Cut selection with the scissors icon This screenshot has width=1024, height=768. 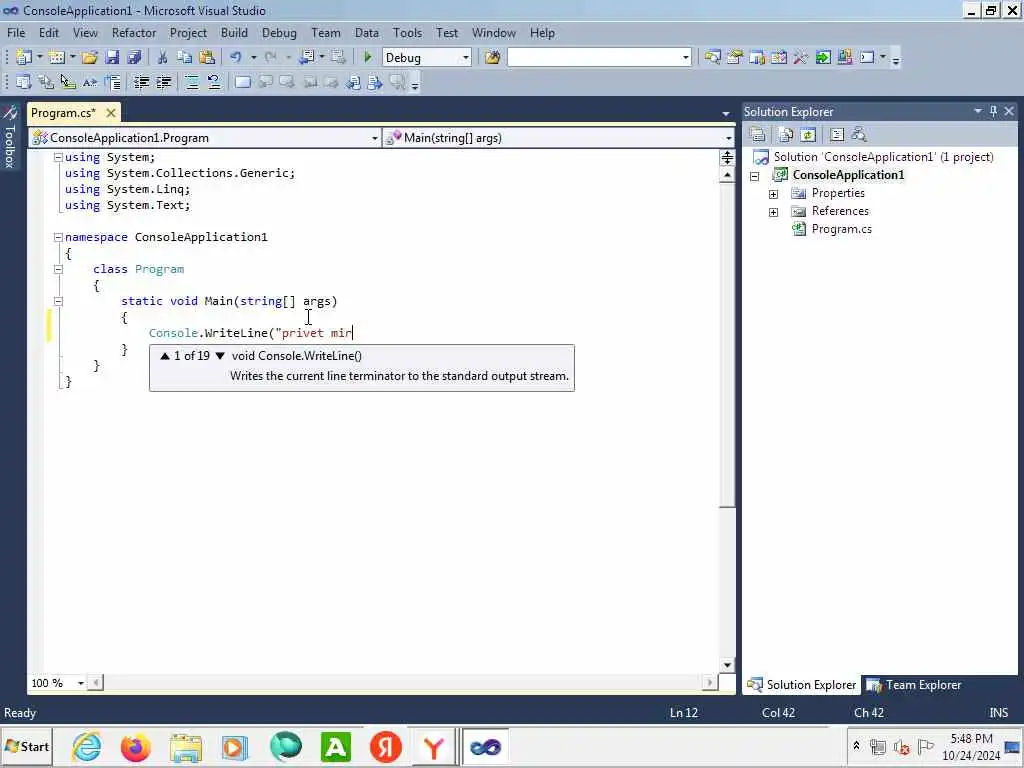point(162,57)
